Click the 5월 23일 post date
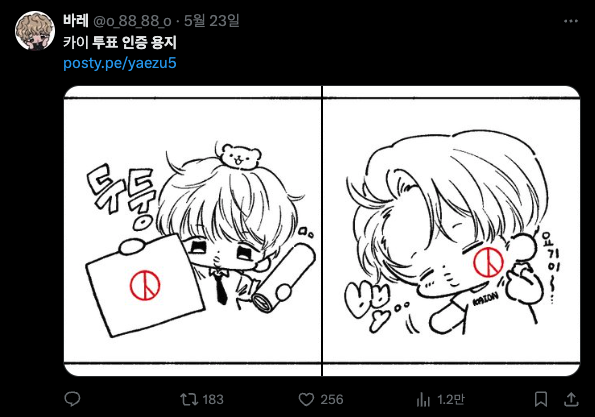Screen dimensions: 595x417 (212, 20)
